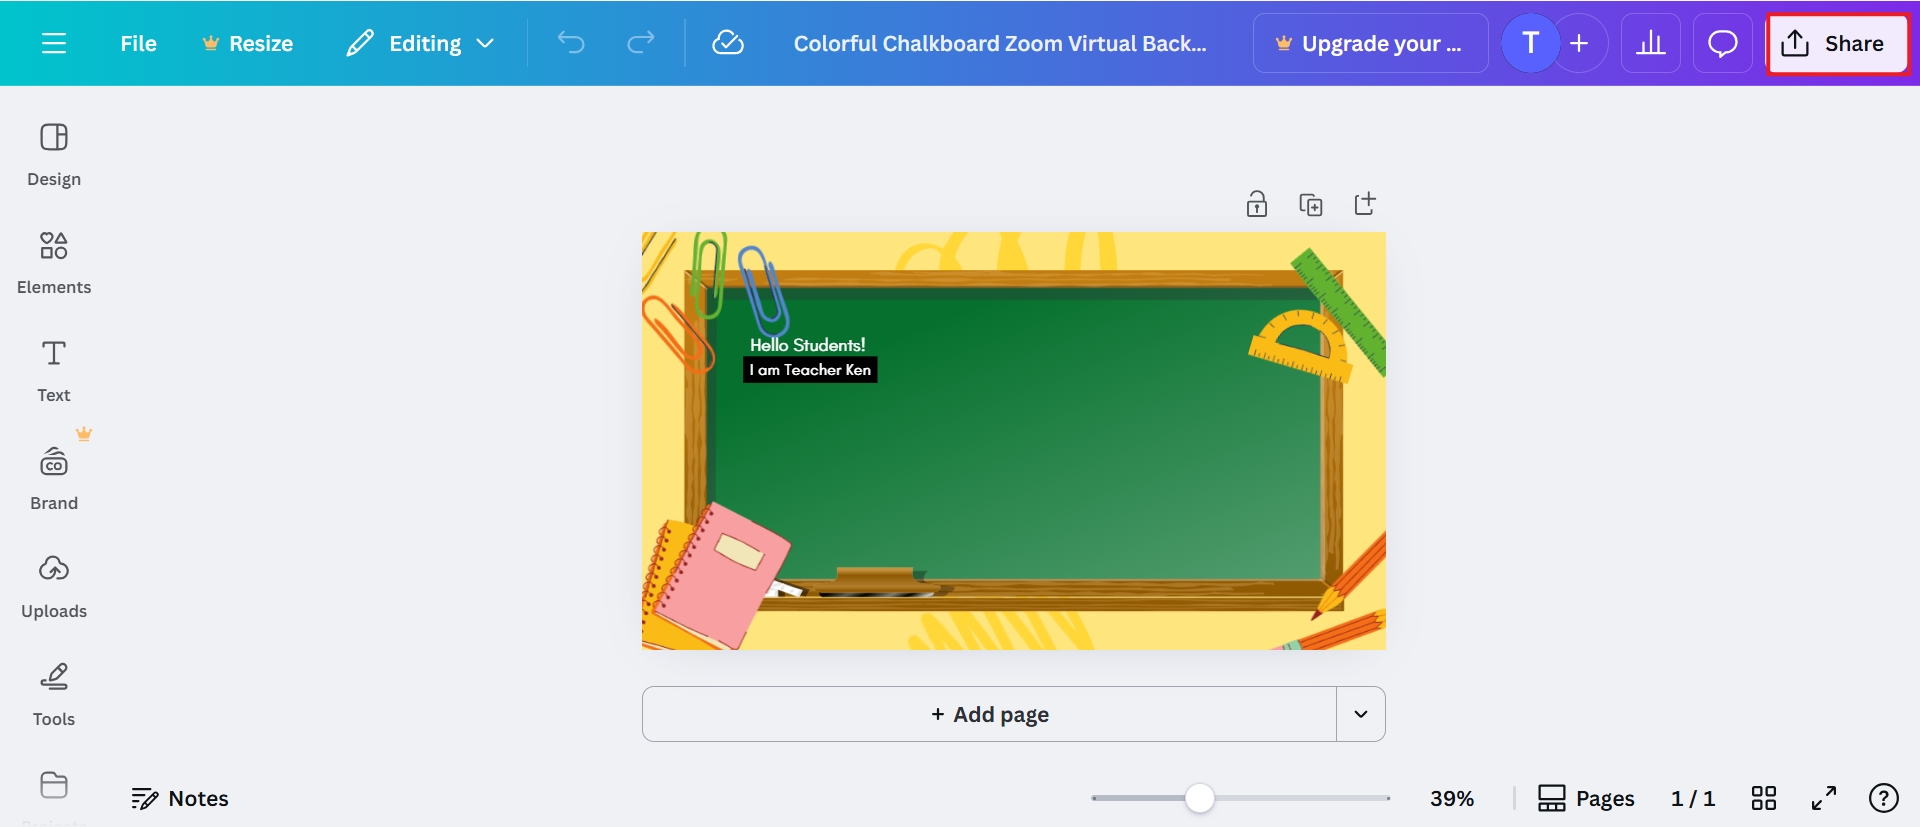Open the Design sidebar panel
Image resolution: width=1920 pixels, height=827 pixels.
(54, 155)
